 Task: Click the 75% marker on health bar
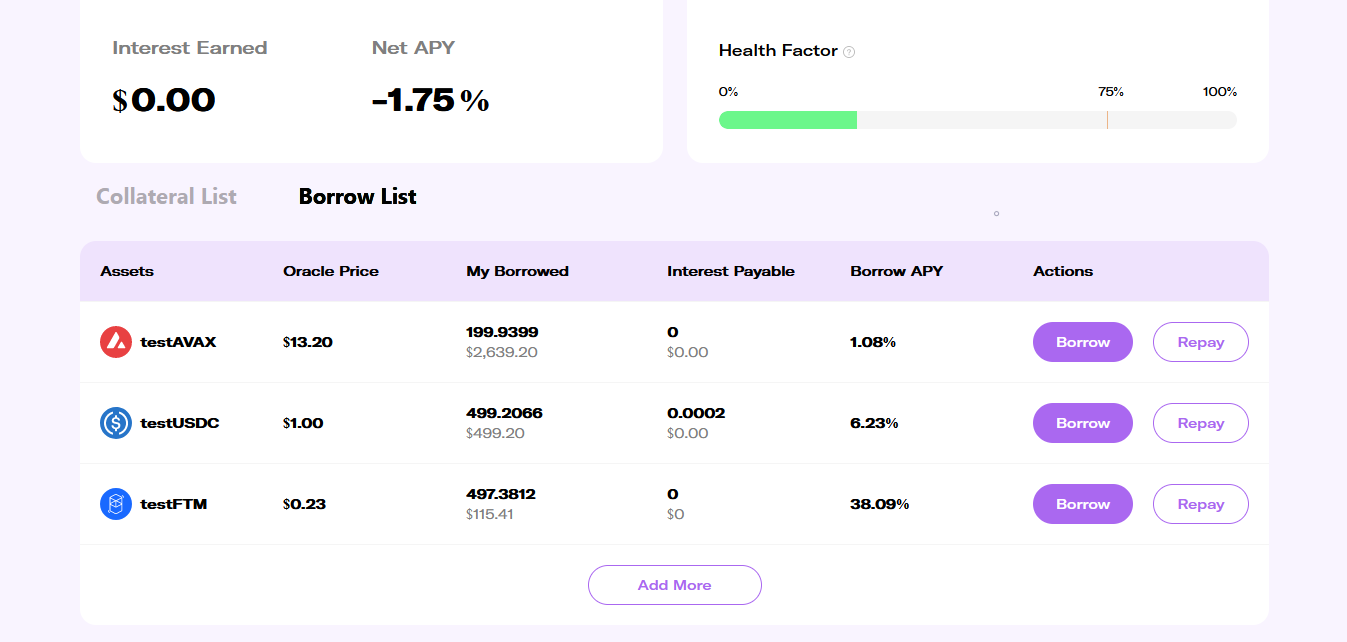click(1107, 120)
